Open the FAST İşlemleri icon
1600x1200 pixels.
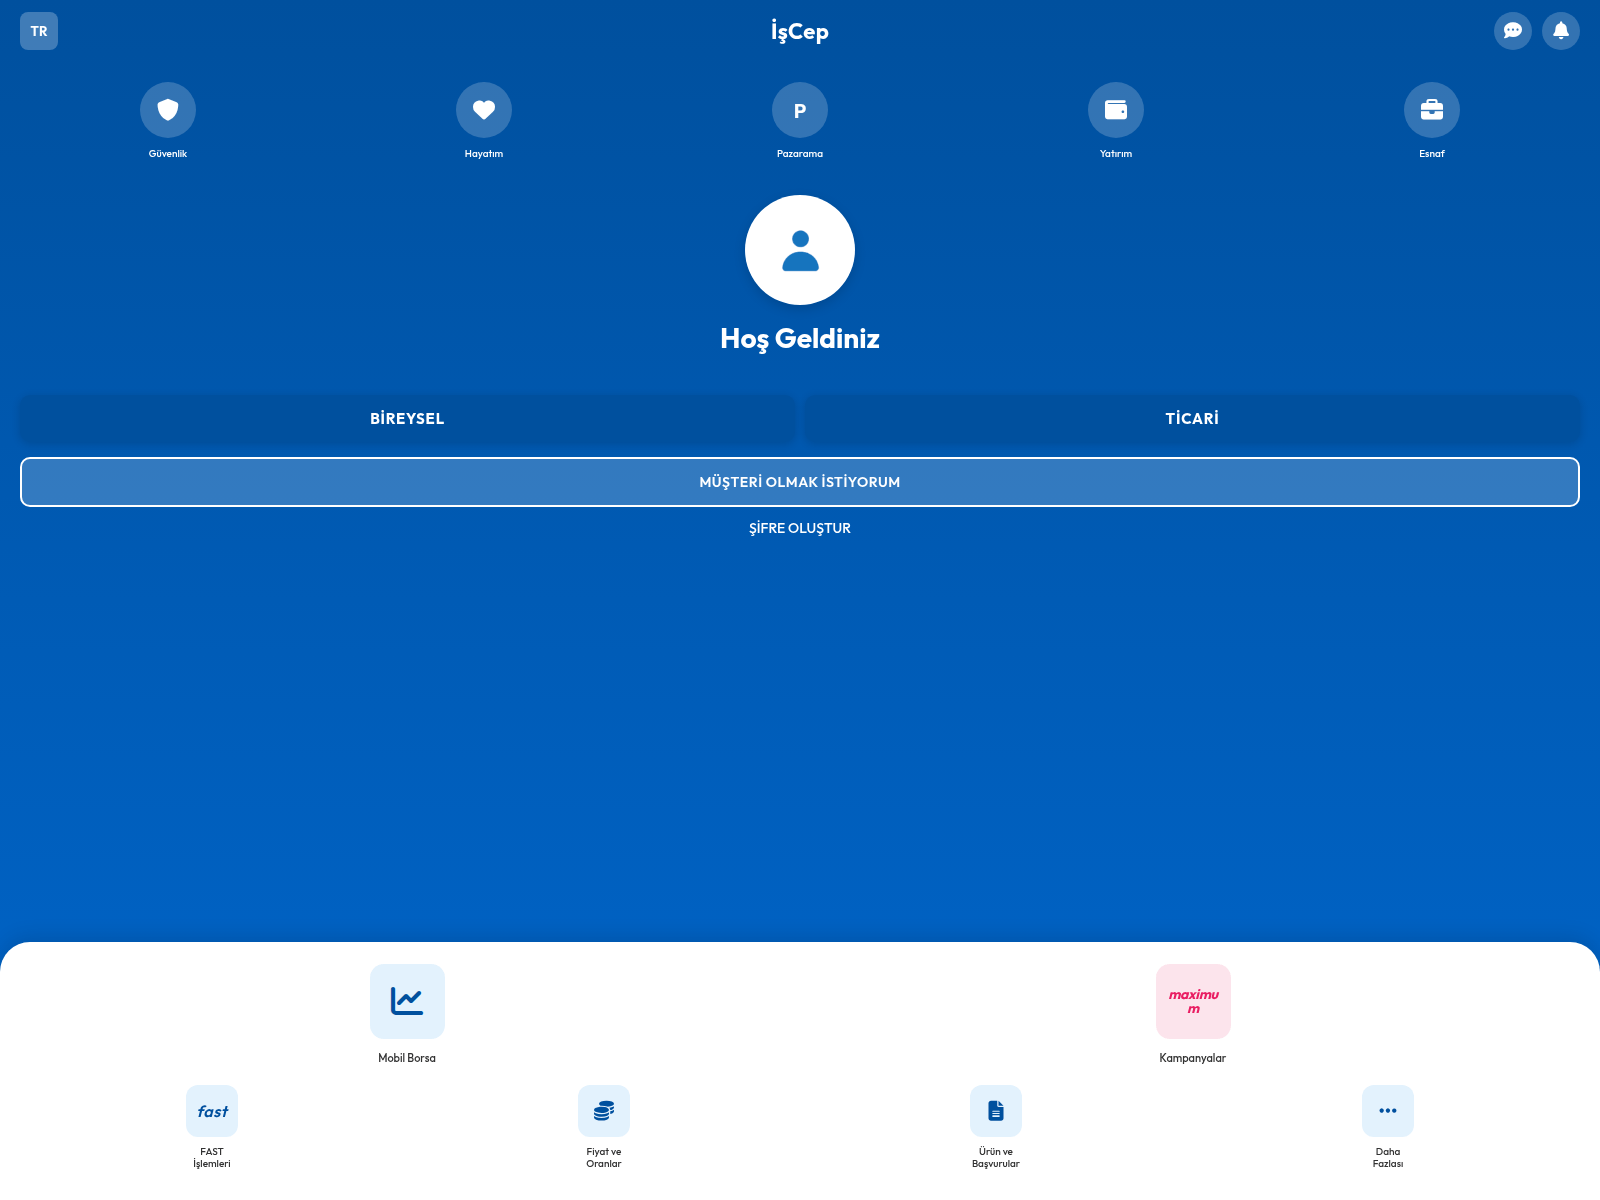pos(212,1111)
